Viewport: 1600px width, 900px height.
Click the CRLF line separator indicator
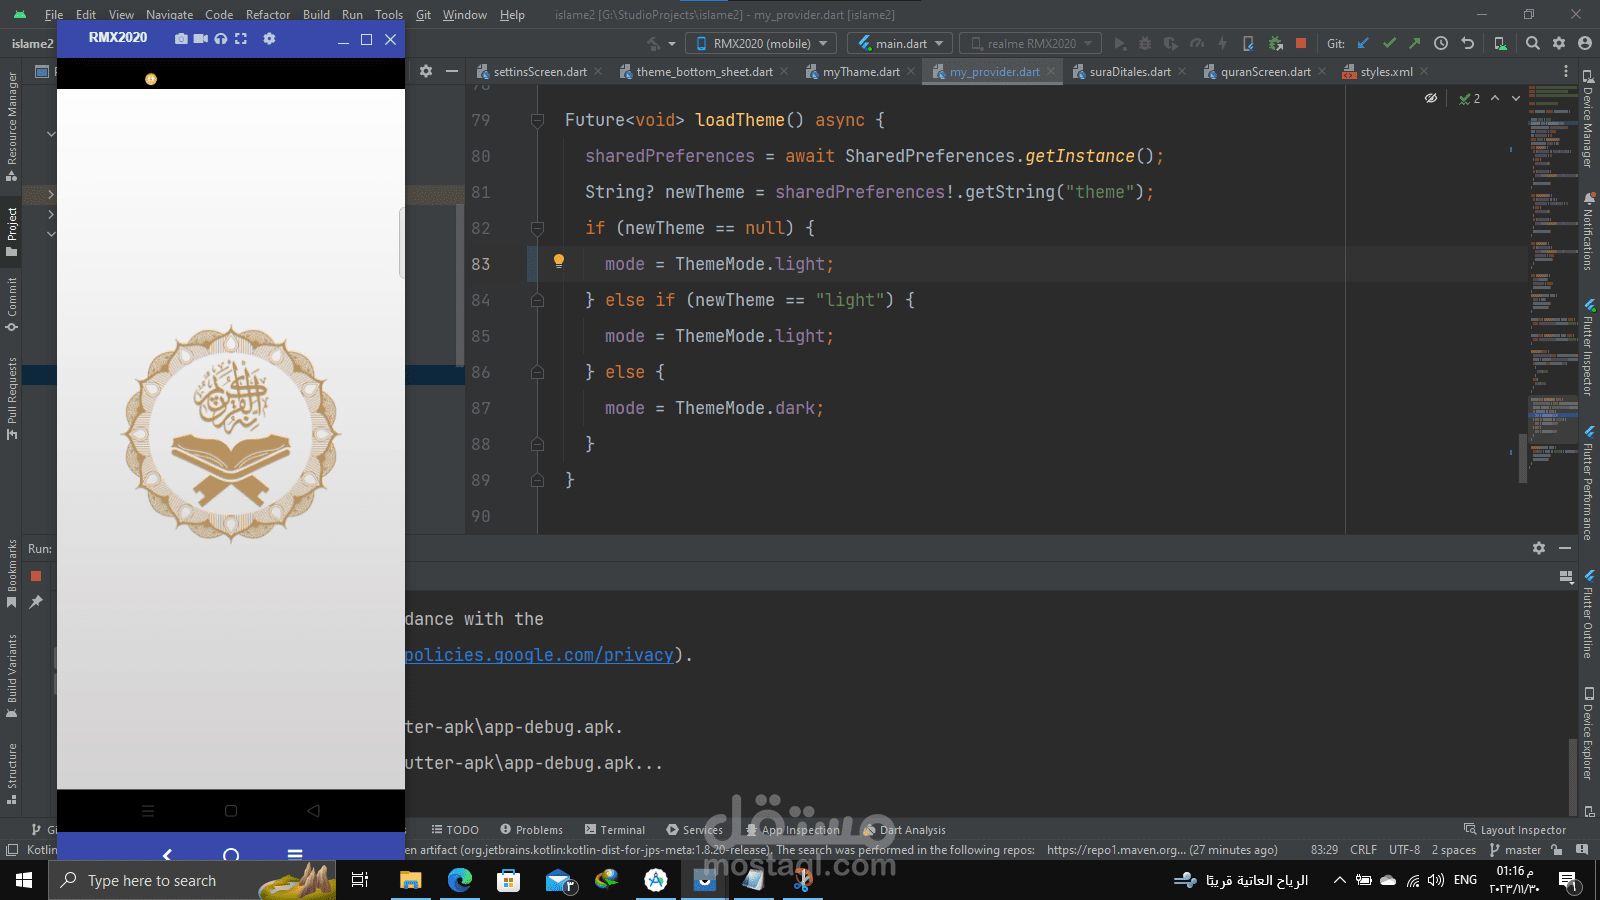click(1363, 850)
